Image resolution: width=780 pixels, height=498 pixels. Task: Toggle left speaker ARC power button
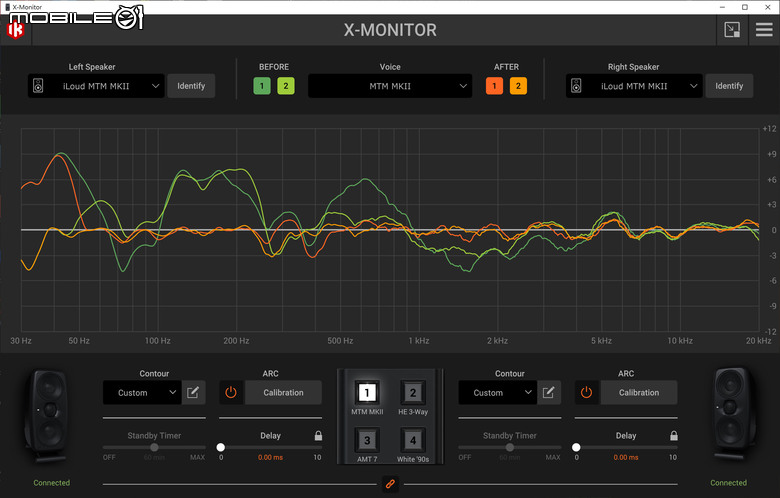[x=231, y=393]
